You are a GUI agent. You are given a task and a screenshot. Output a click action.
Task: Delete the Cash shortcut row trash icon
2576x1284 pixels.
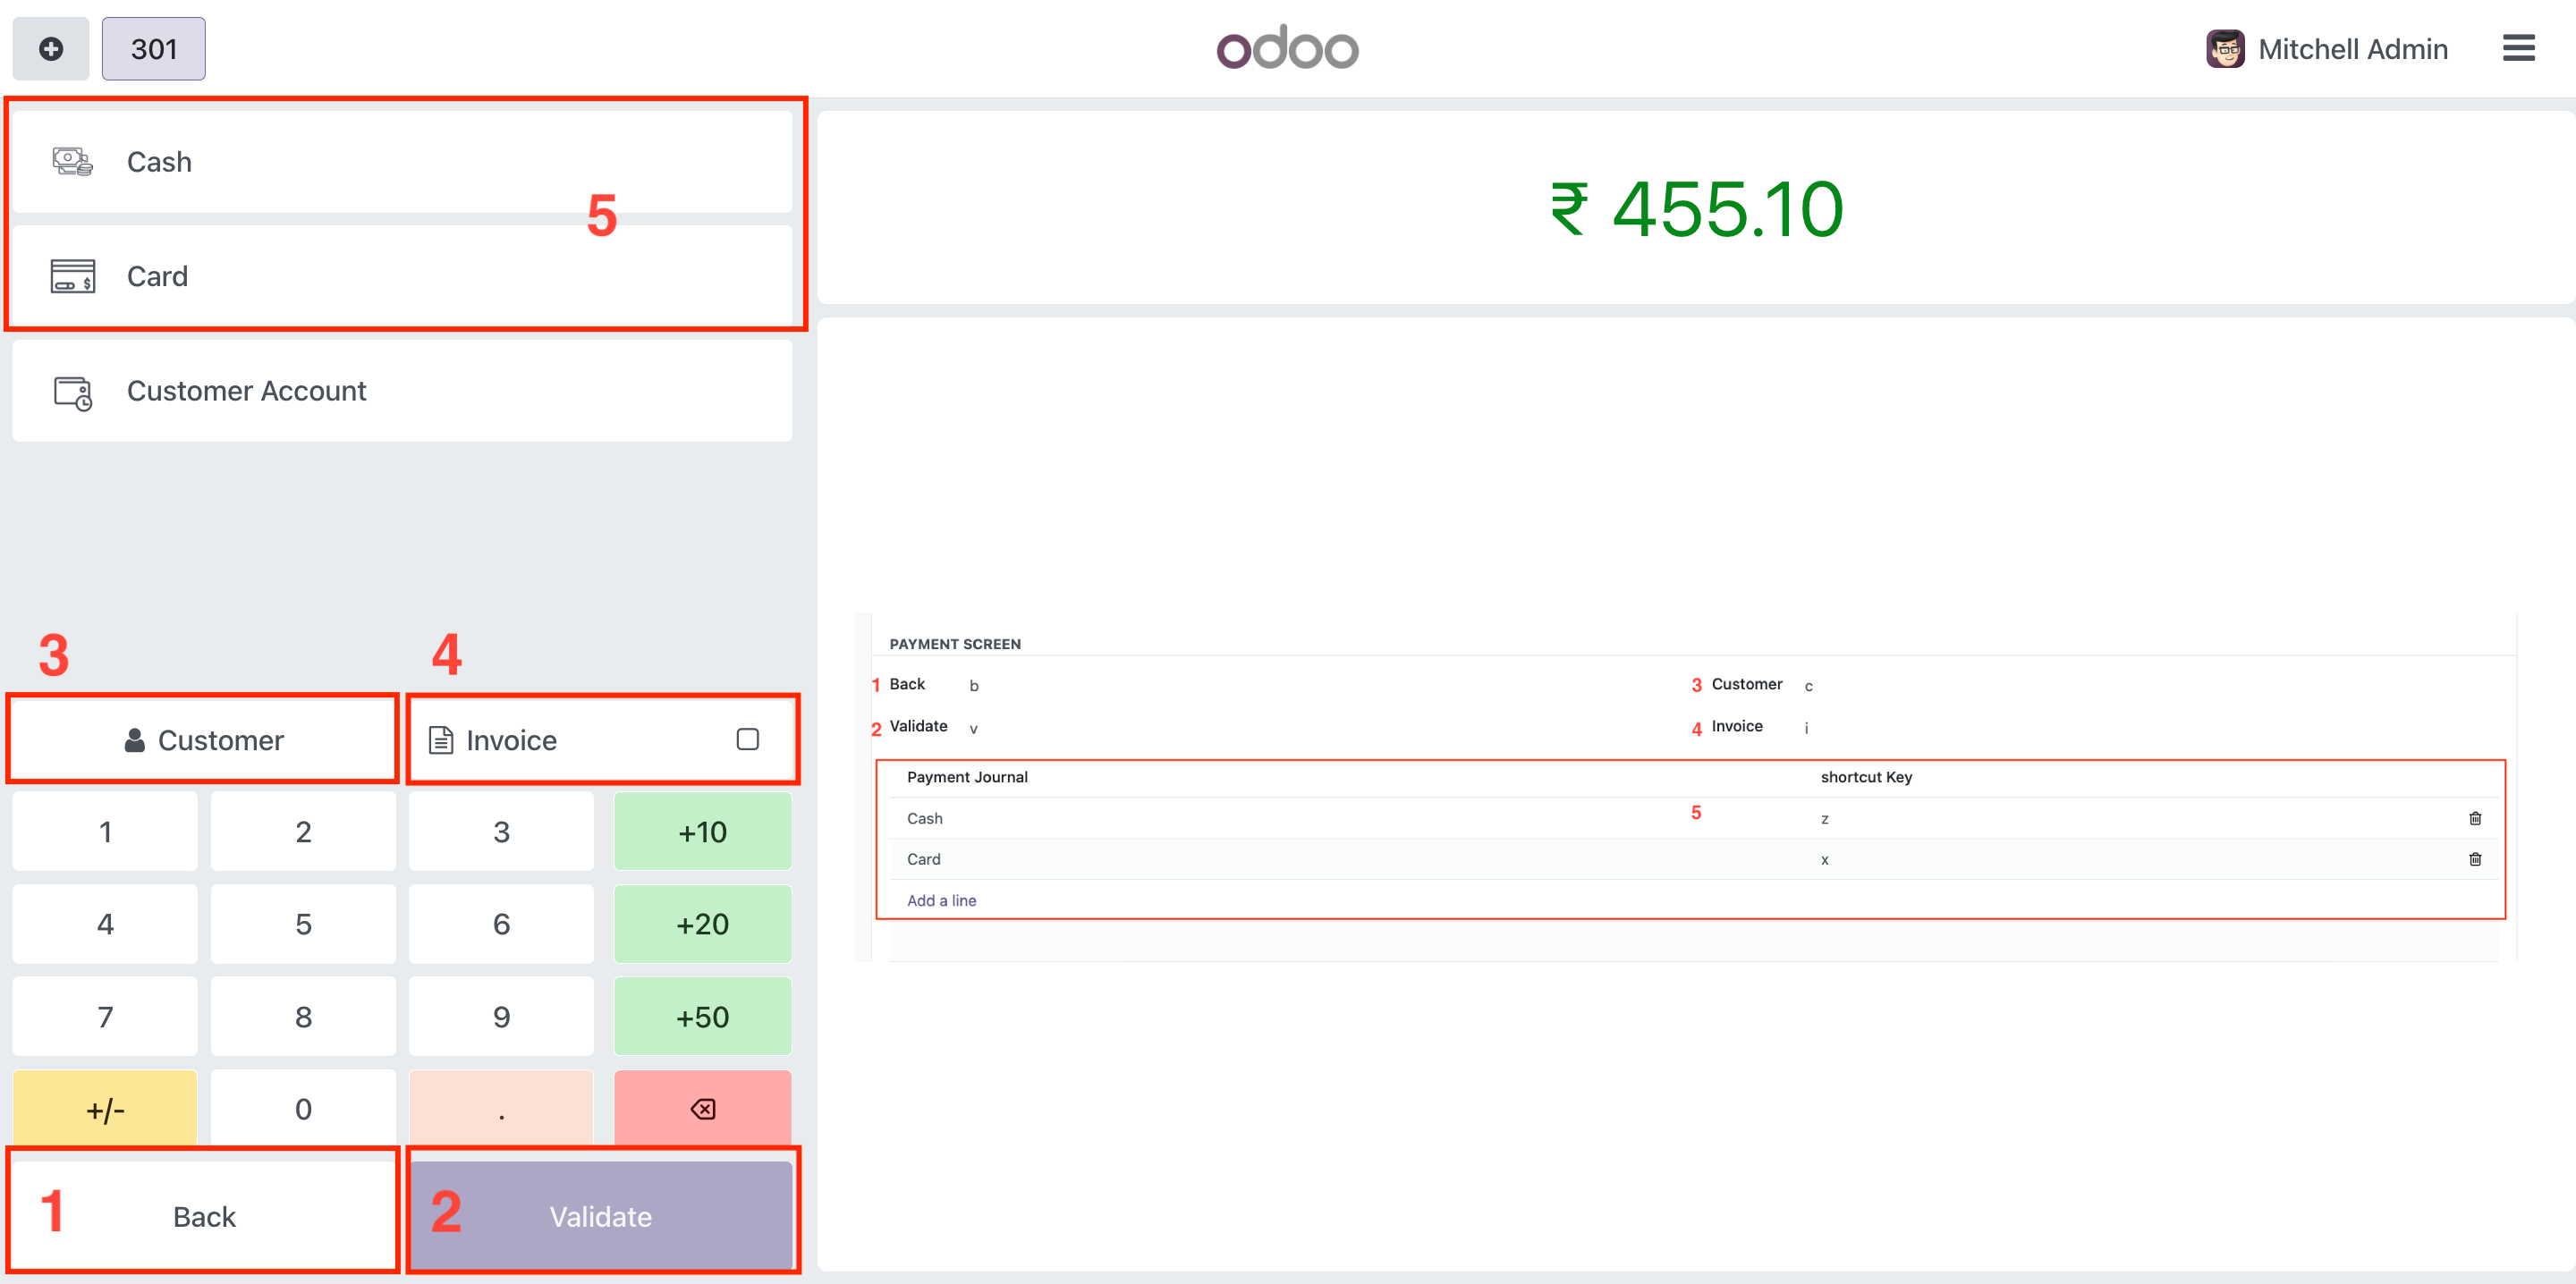point(2474,818)
